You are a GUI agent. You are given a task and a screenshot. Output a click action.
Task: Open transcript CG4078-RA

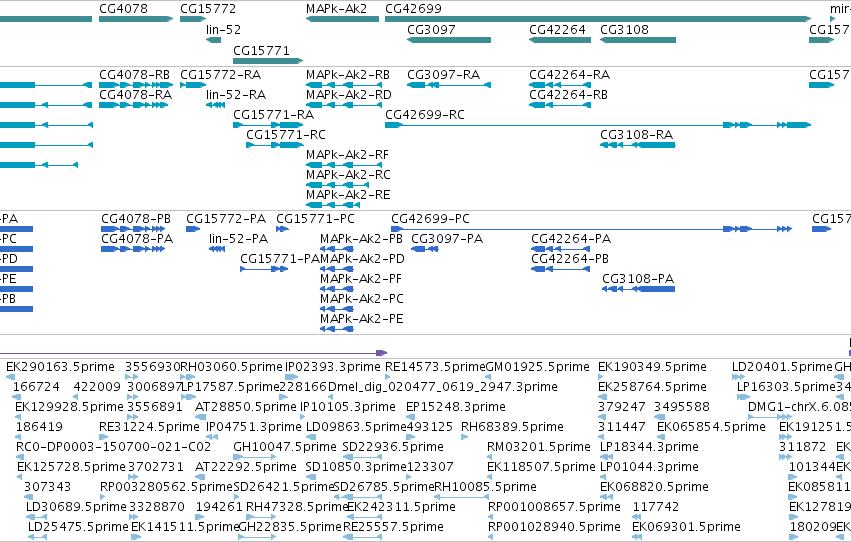(x=135, y=95)
